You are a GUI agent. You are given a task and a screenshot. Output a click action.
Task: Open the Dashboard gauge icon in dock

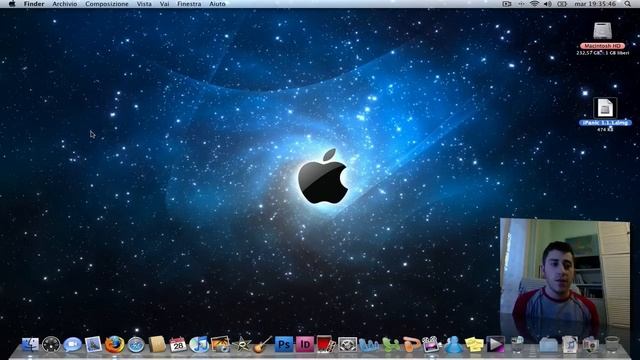51,344
